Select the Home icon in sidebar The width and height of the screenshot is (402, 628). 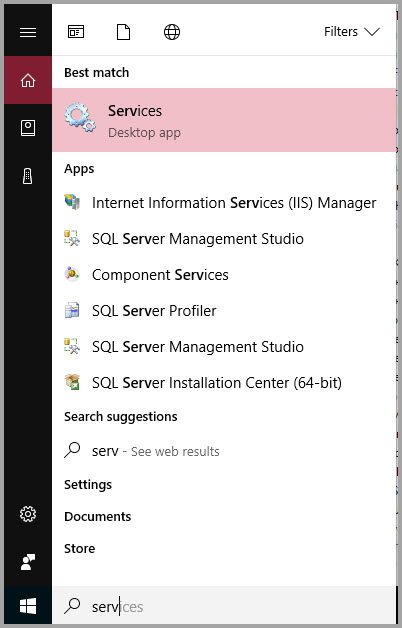click(28, 80)
